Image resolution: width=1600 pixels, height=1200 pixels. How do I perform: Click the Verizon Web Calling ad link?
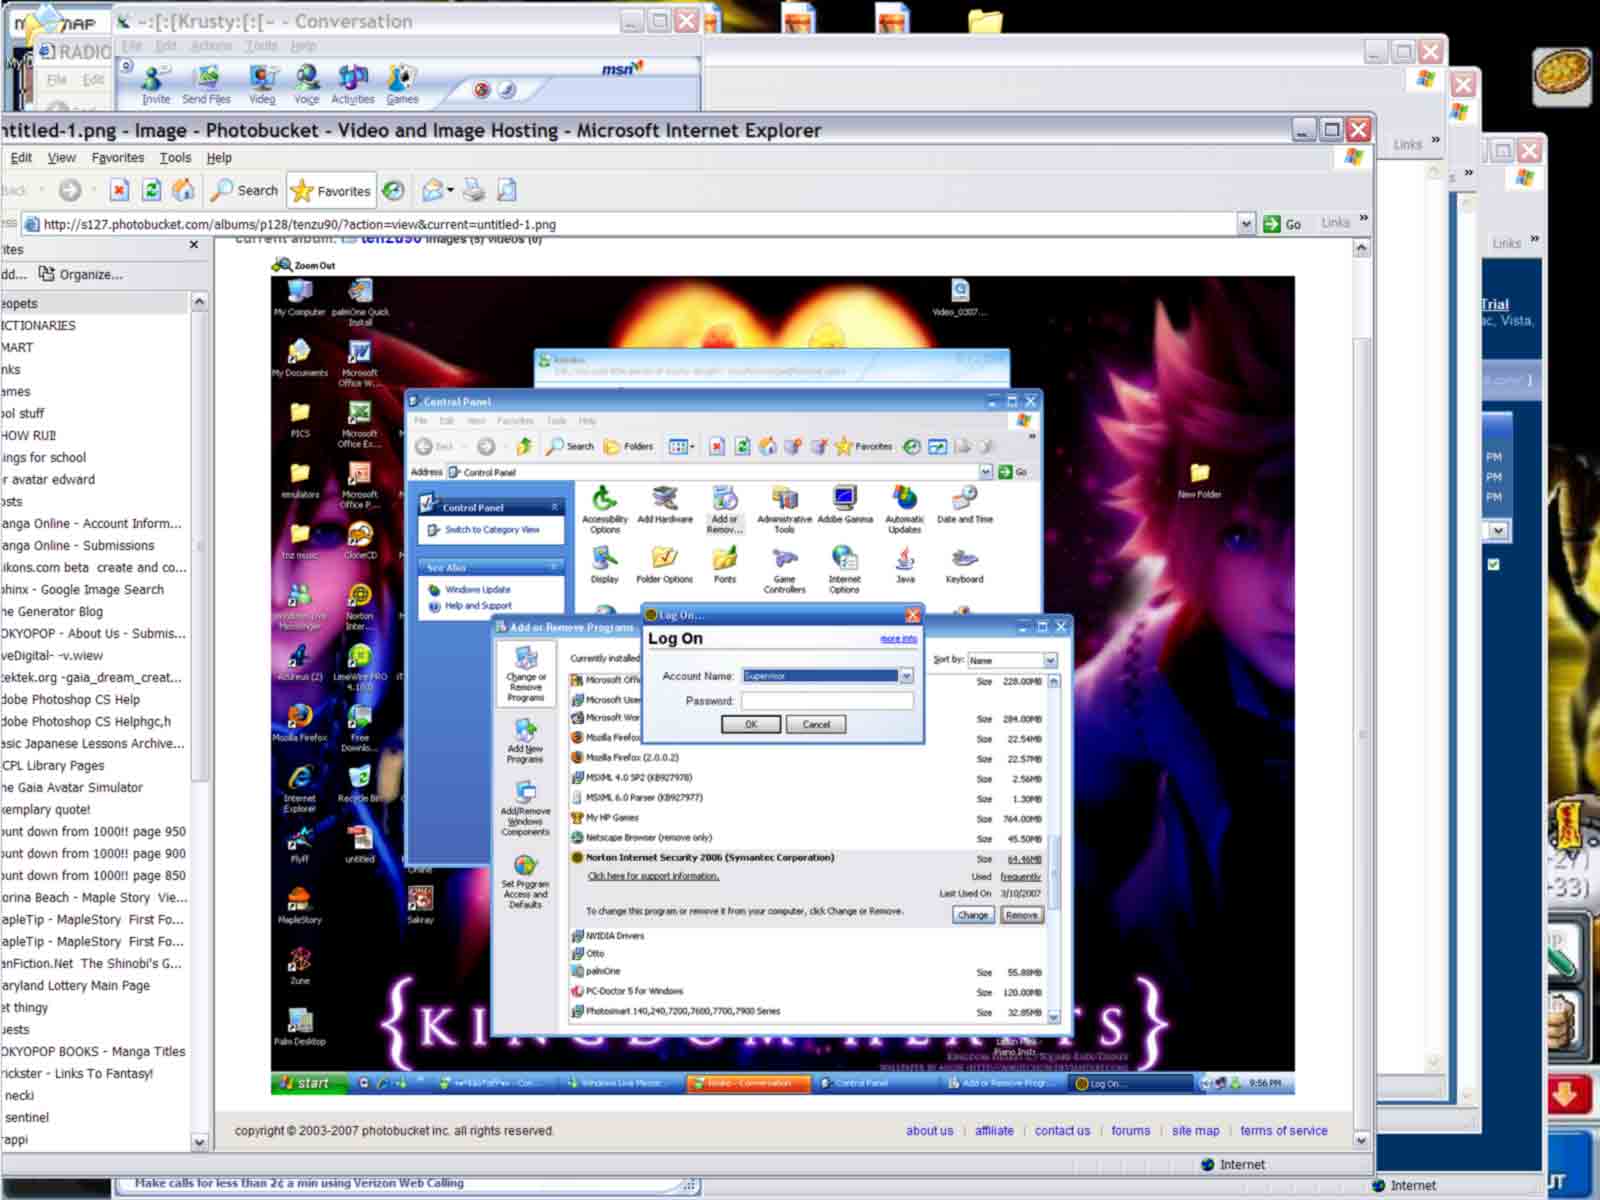[299, 1183]
